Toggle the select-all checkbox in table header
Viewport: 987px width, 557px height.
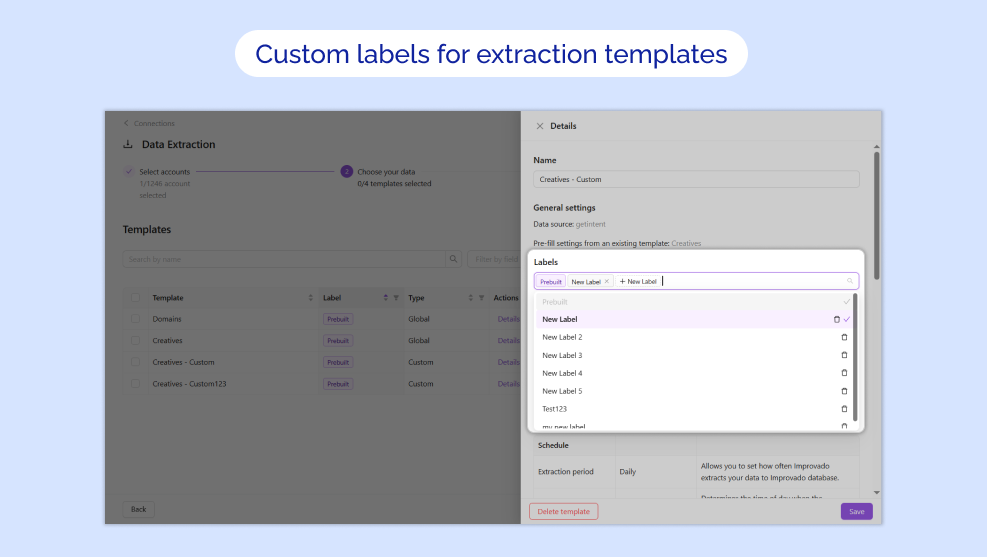[x=135, y=298]
